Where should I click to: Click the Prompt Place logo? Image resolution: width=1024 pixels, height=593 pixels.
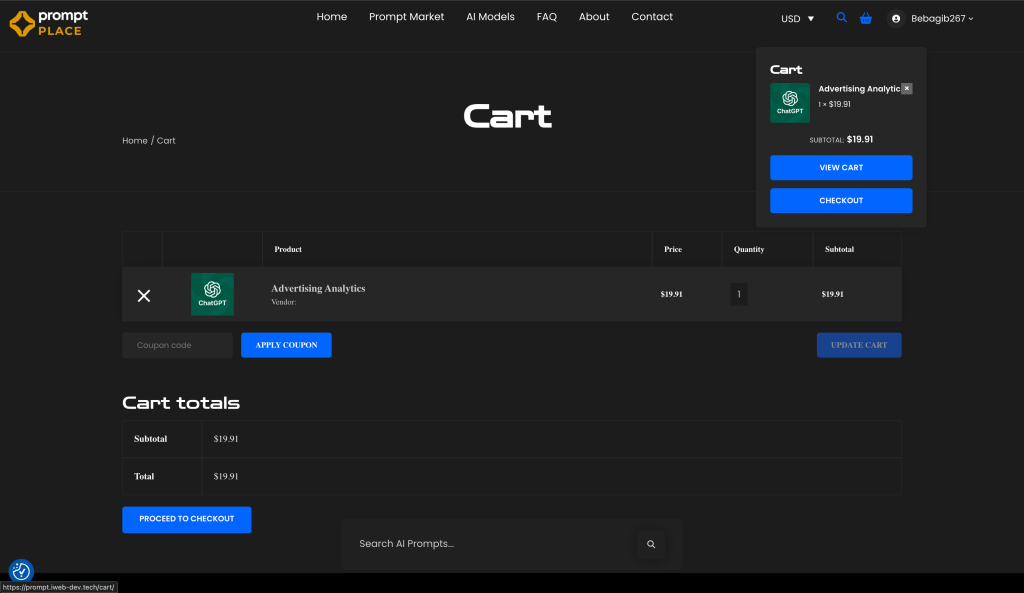[49, 23]
